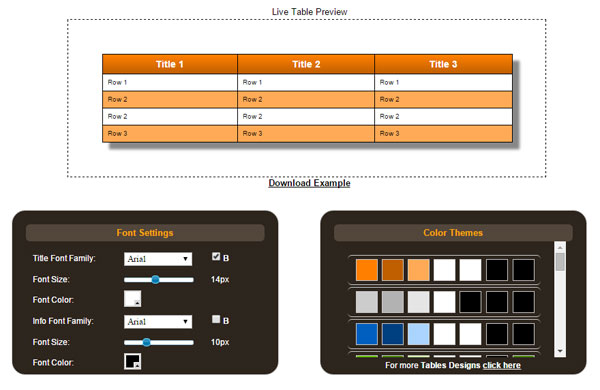
Task: Click the 'Title 2' table header
Action: [306, 64]
